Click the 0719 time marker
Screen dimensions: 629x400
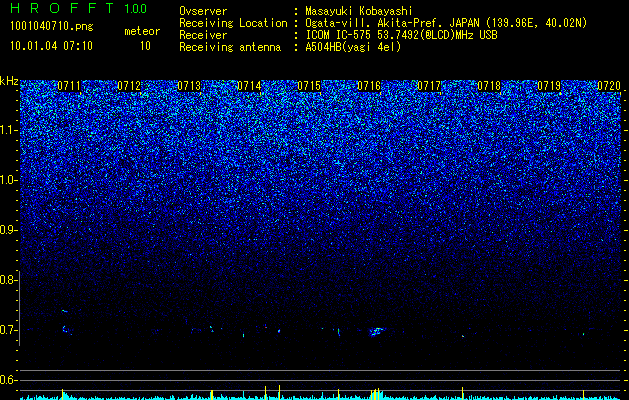(549, 86)
